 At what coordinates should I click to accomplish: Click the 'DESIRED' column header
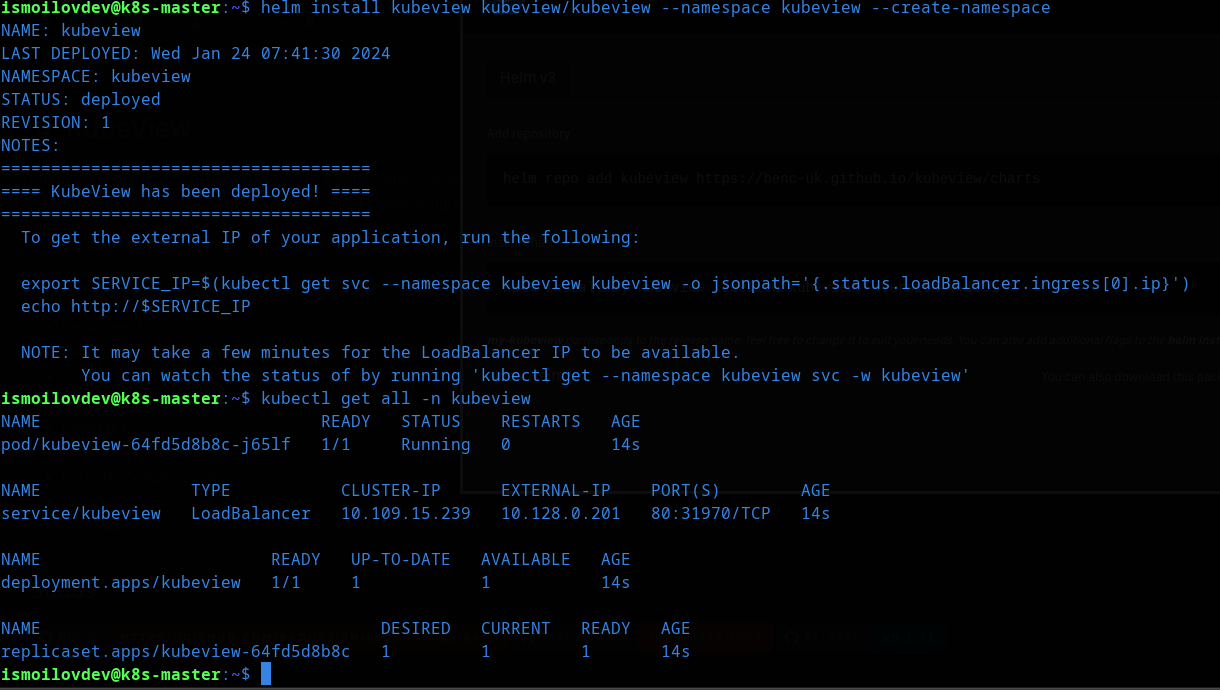pos(416,629)
